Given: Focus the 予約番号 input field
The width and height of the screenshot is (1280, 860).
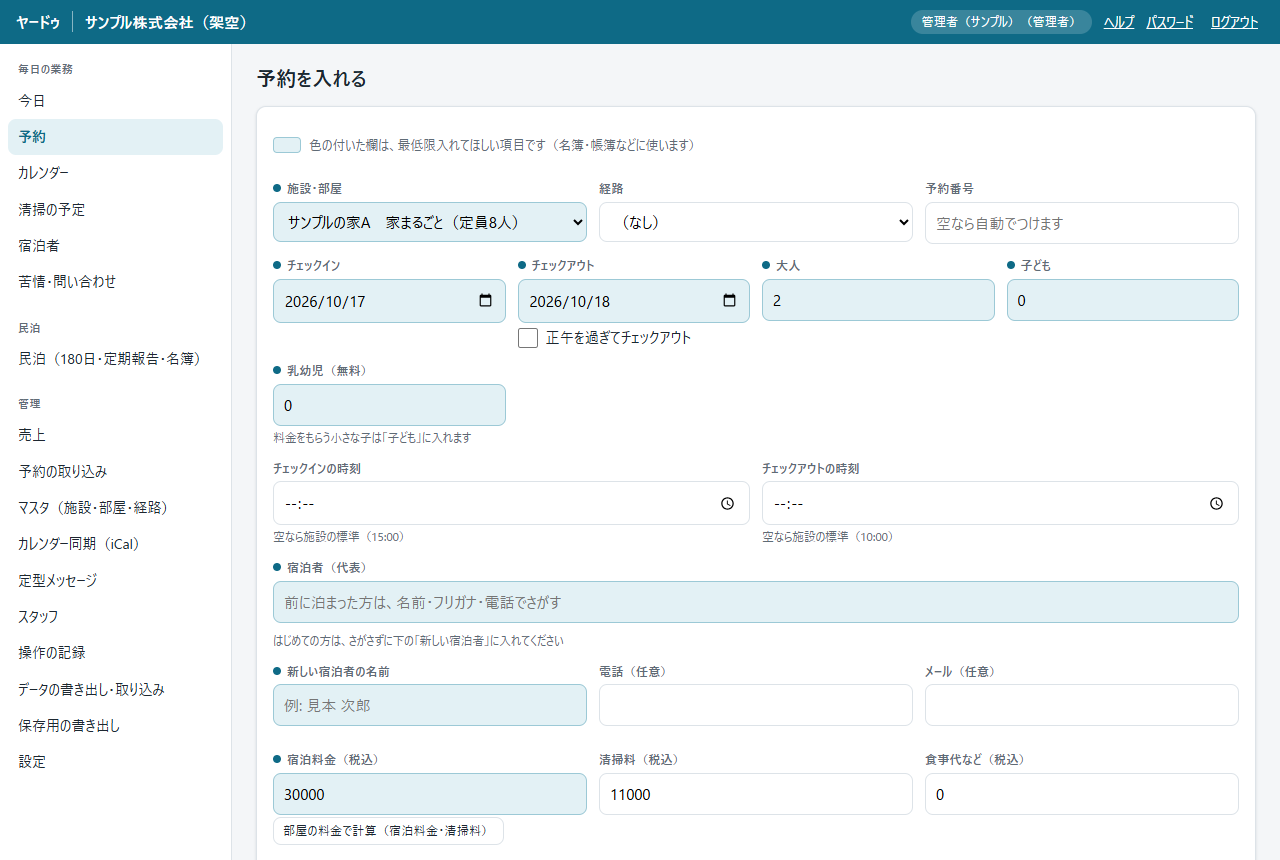Looking at the screenshot, I should point(1082,223).
